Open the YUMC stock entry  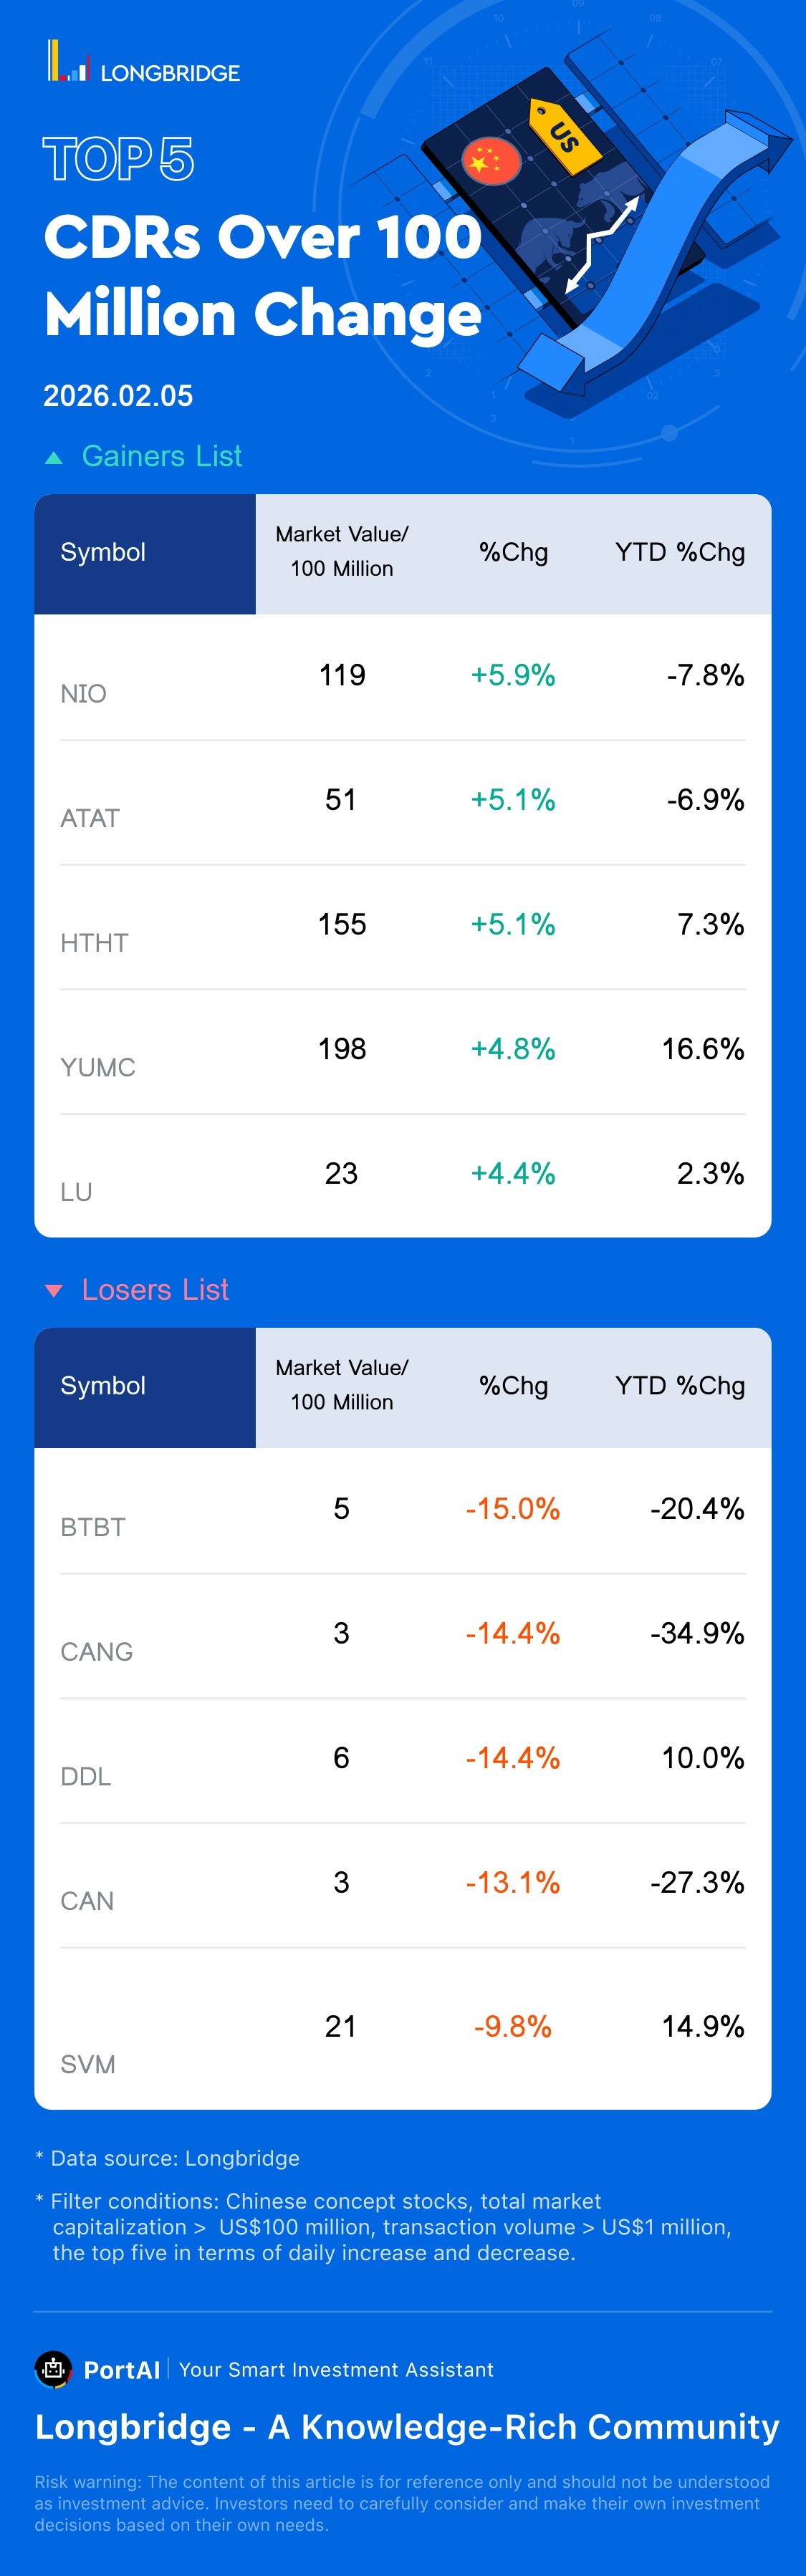pyautogui.click(x=97, y=1067)
